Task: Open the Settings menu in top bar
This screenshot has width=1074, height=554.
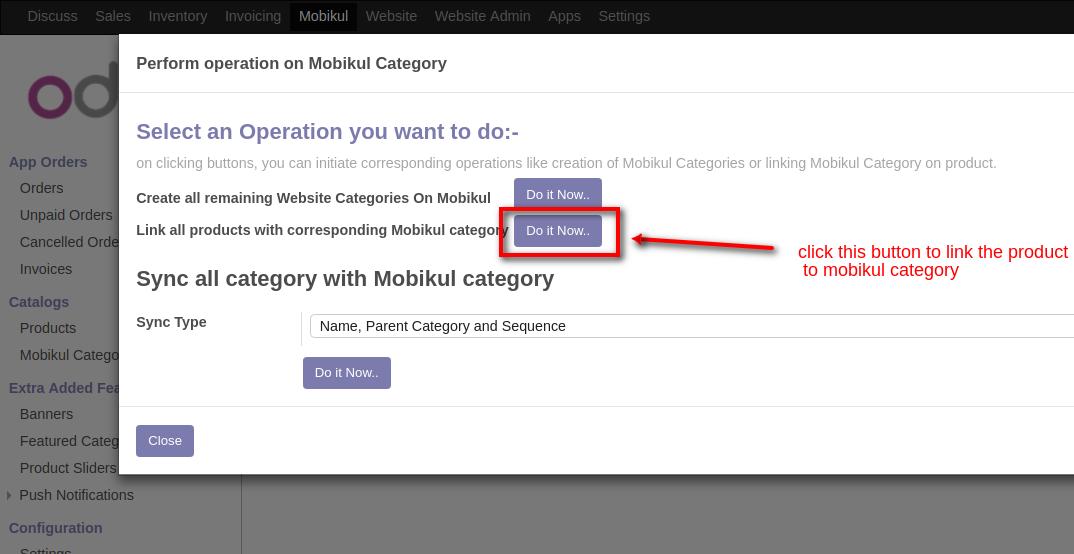Action: pyautogui.click(x=624, y=16)
